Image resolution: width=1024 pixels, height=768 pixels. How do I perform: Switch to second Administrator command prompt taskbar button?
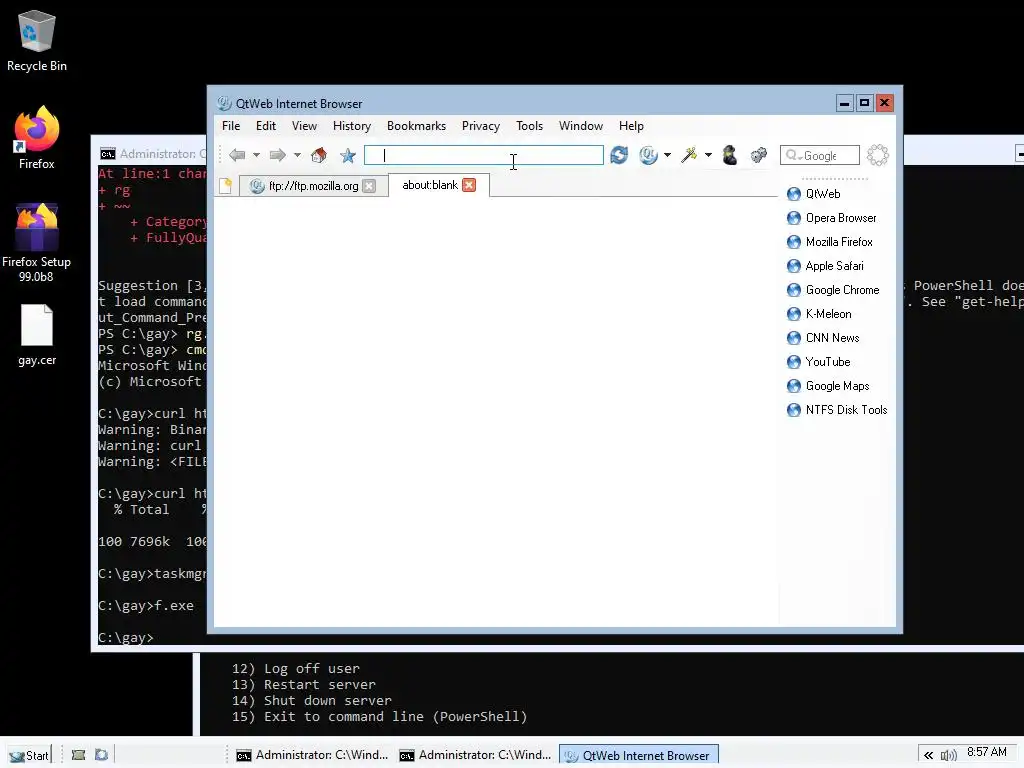coord(475,755)
